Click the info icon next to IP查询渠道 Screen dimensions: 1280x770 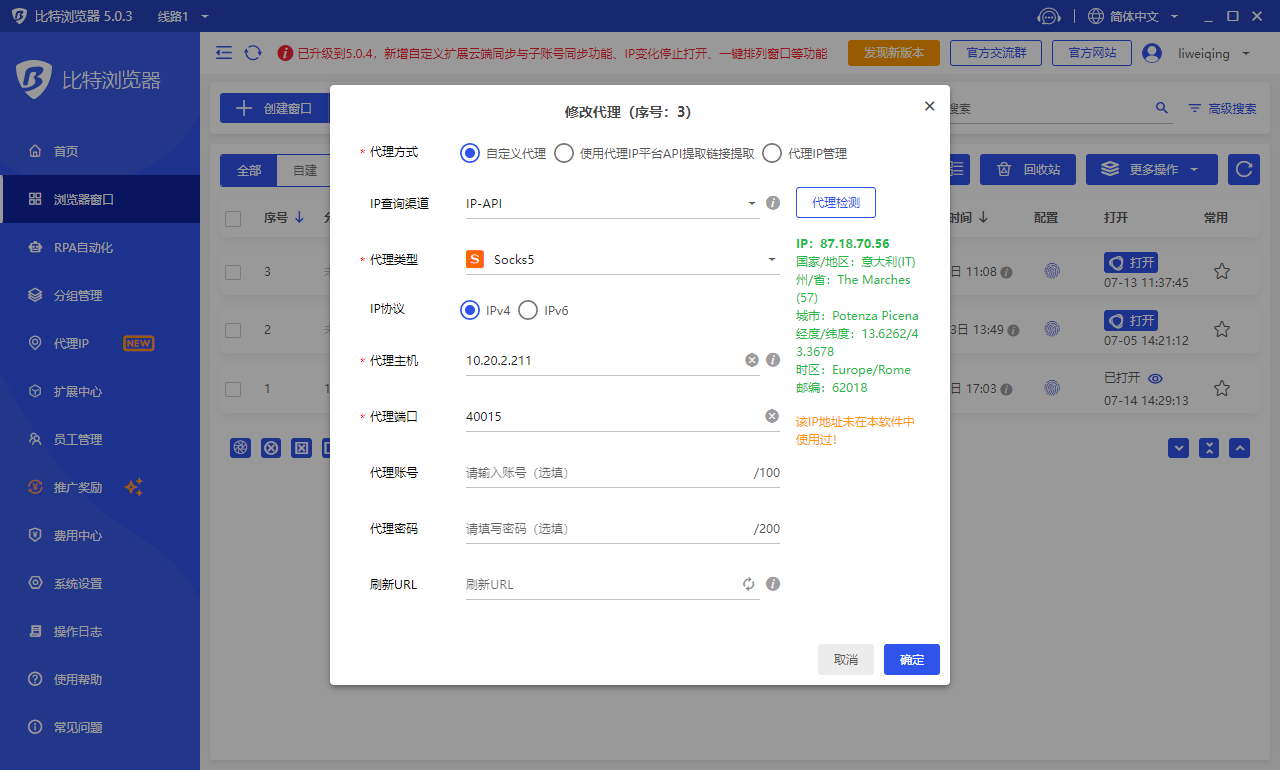772,202
